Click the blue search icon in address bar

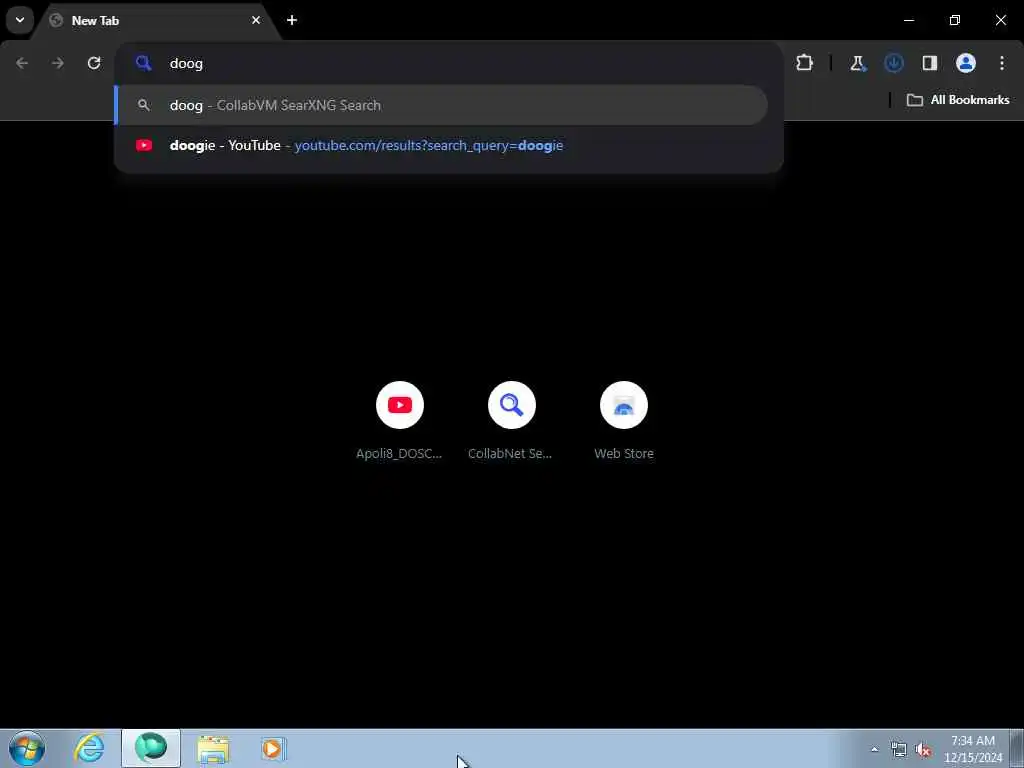pyautogui.click(x=144, y=63)
